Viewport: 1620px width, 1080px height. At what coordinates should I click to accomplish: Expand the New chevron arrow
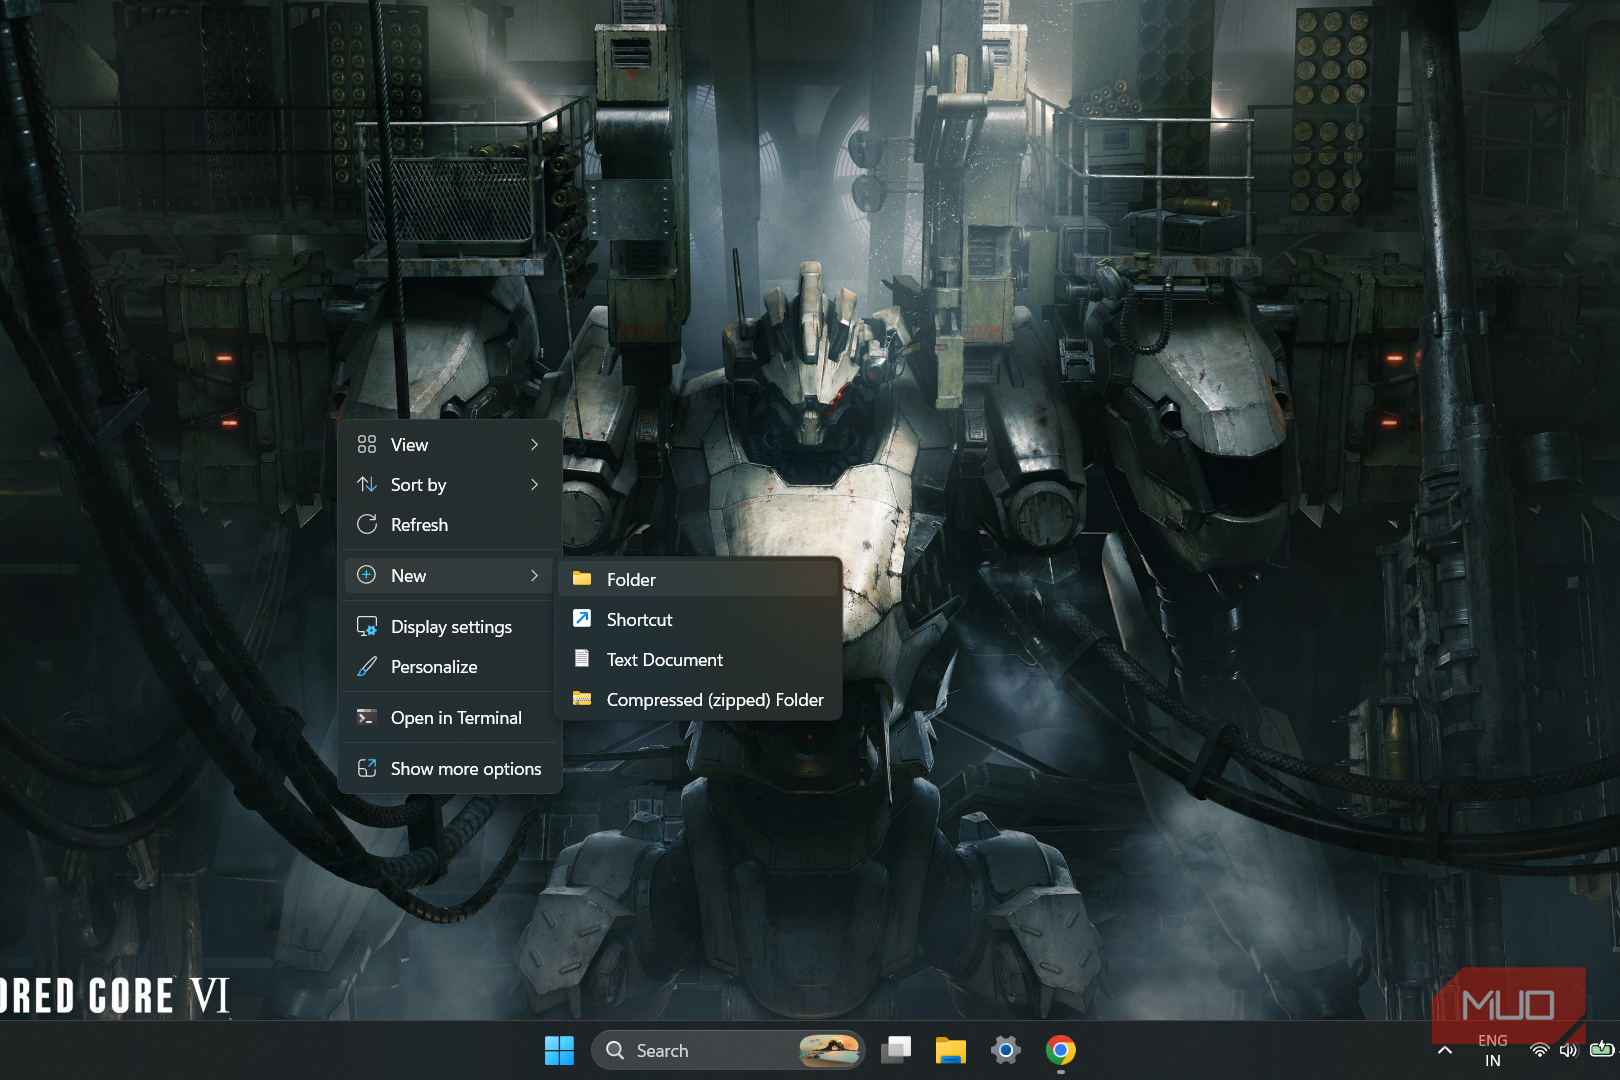(535, 576)
